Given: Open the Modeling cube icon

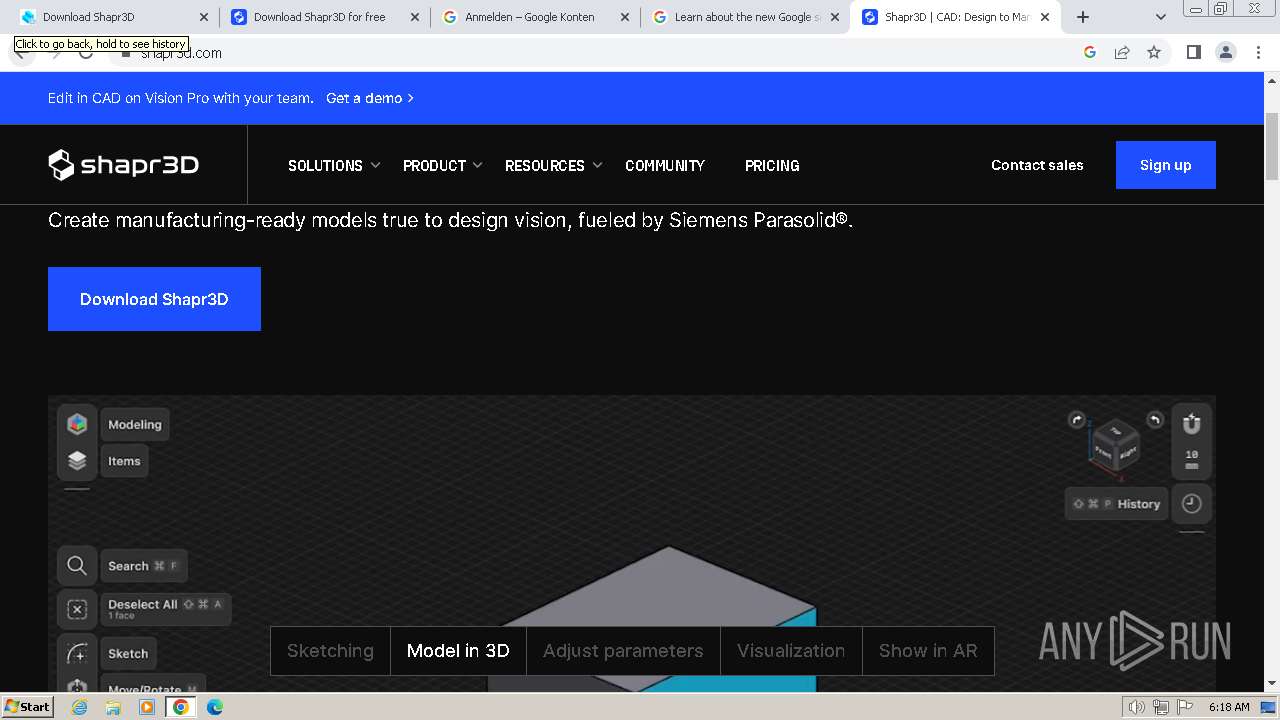Looking at the screenshot, I should [x=77, y=424].
